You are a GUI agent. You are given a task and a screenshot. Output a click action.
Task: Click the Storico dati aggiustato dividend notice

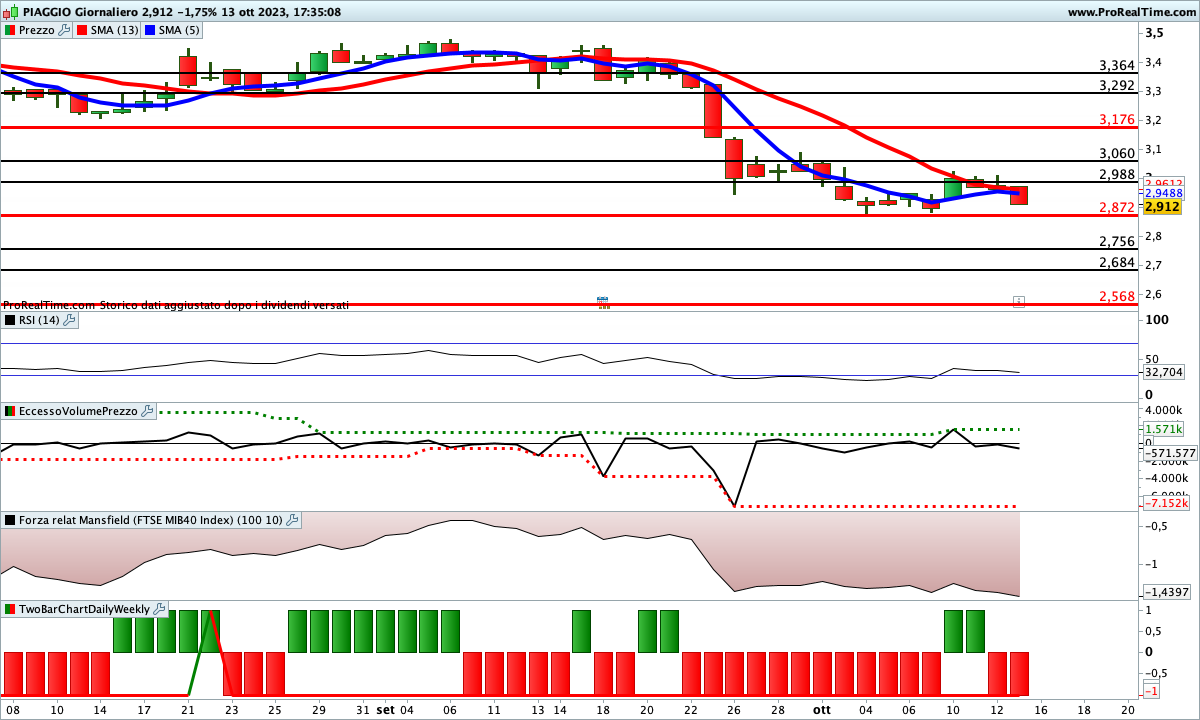224,304
